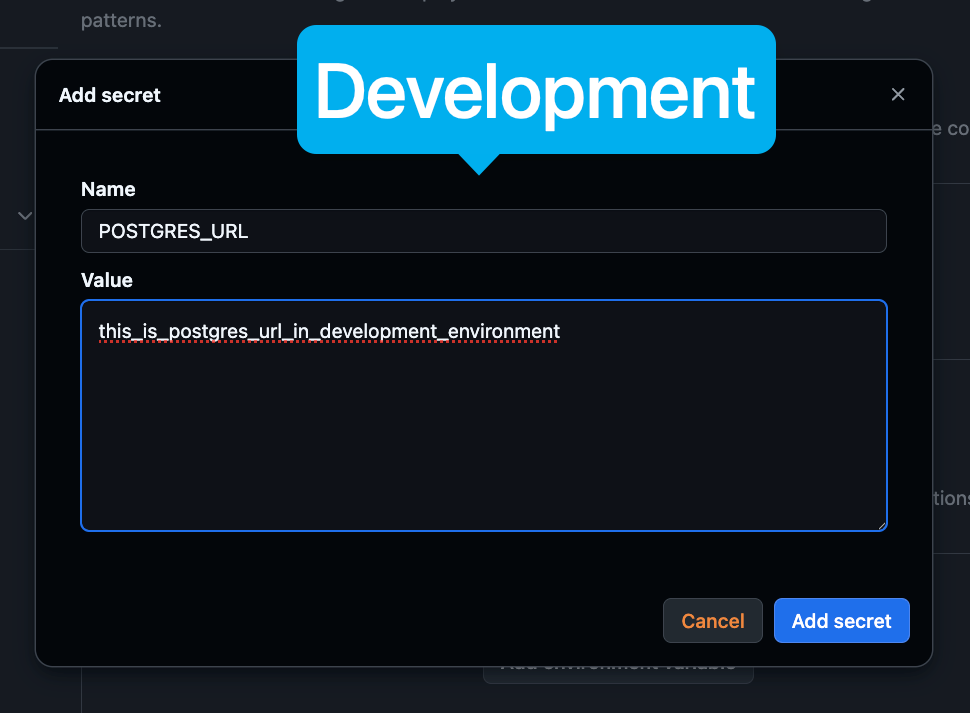Expand the left sidebar chevron
The width and height of the screenshot is (970, 713).
click(25, 215)
